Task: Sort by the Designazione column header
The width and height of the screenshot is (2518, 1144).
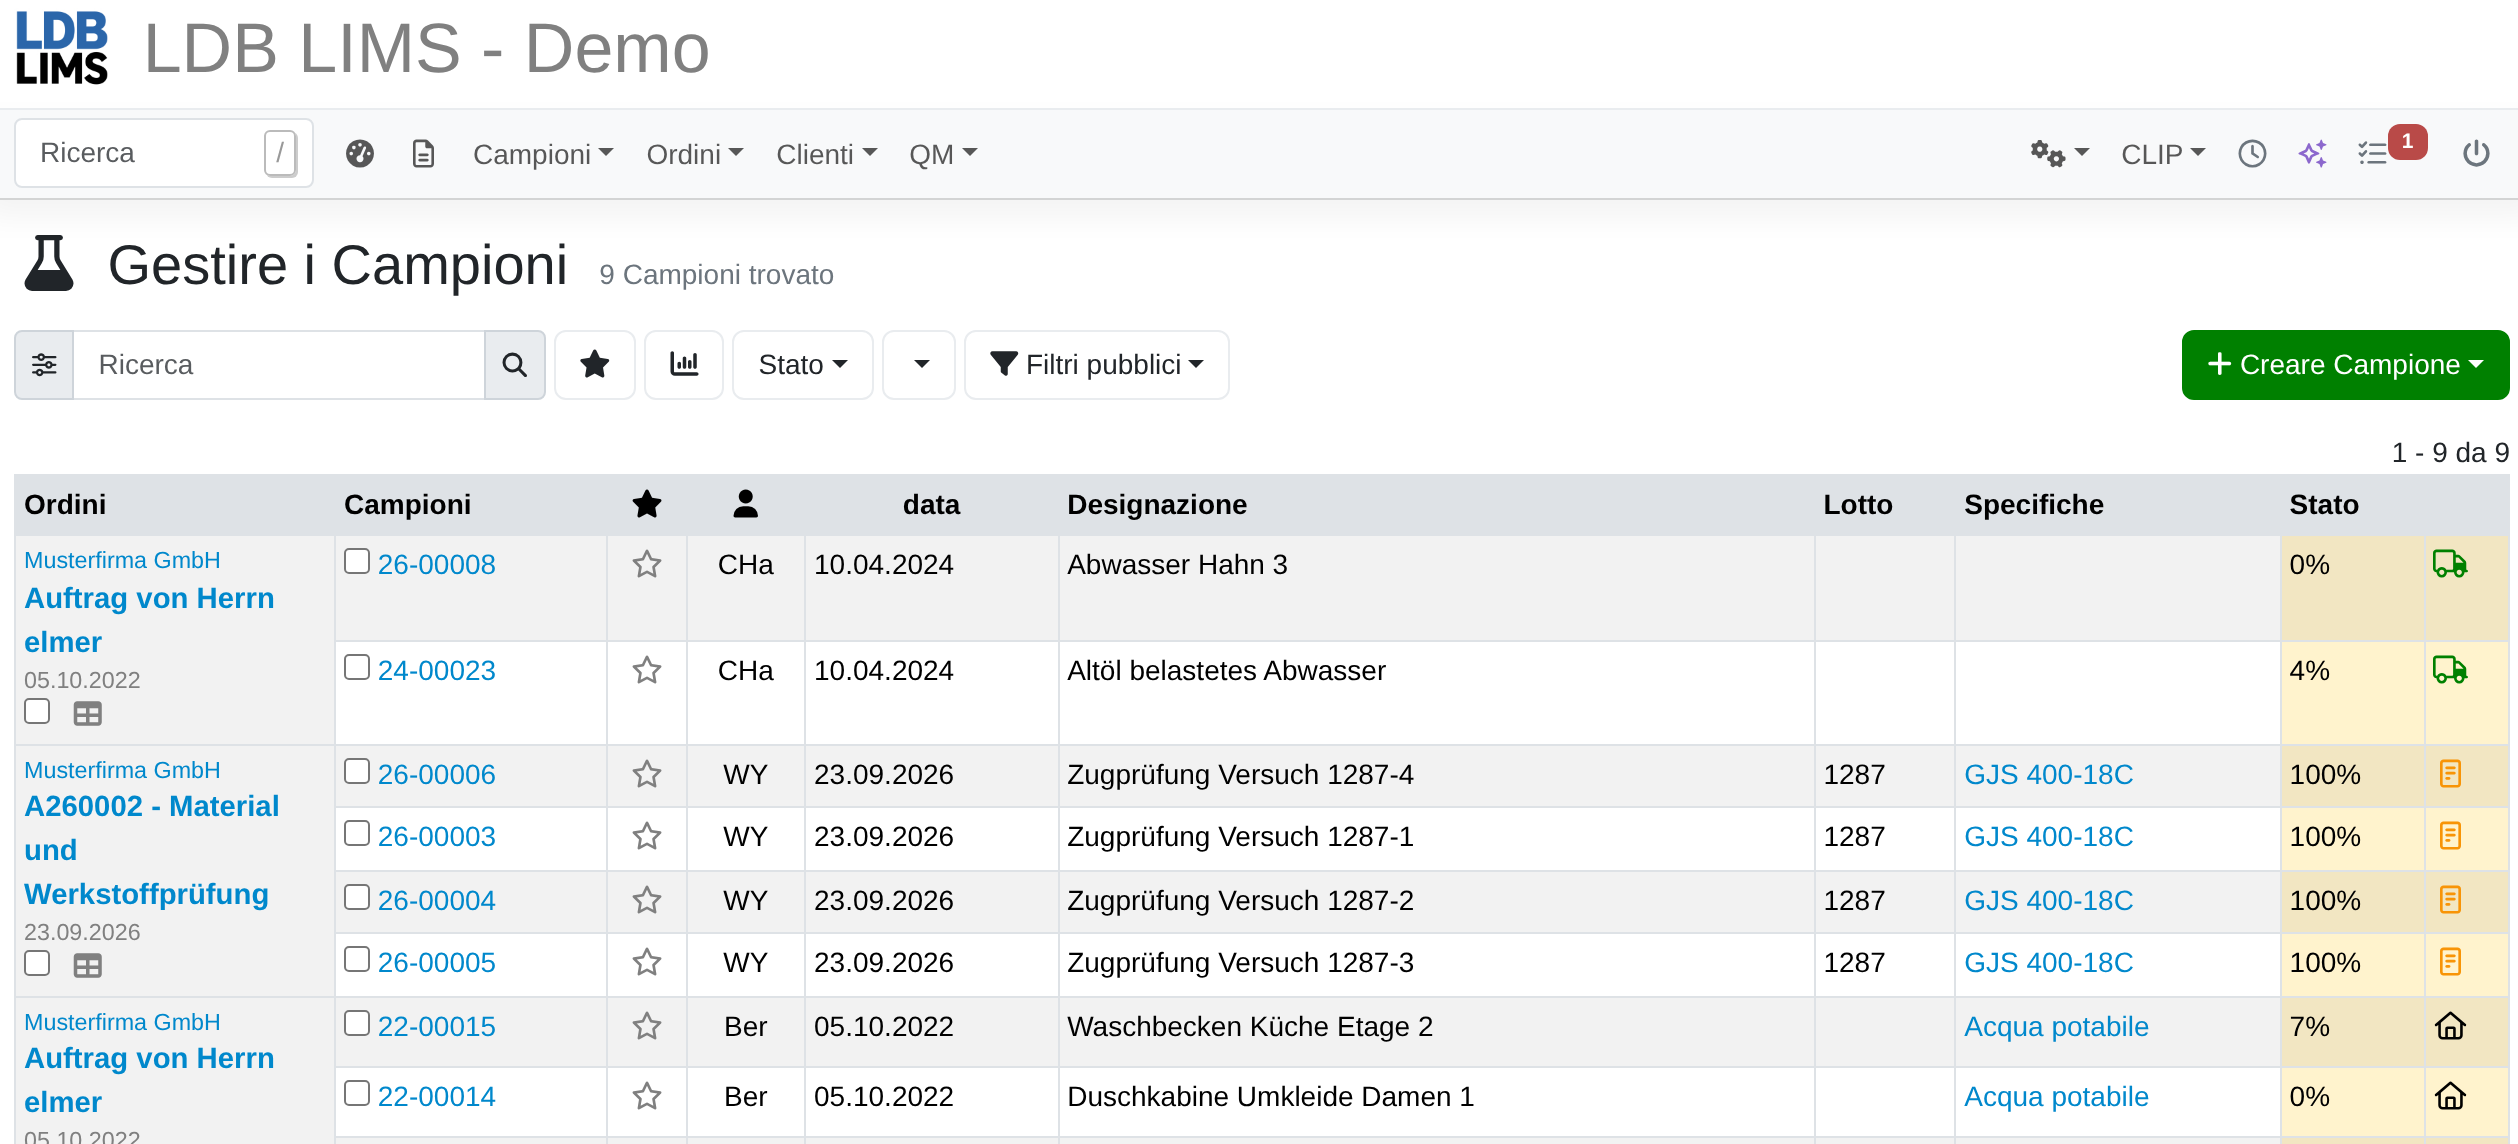Action: (1157, 505)
